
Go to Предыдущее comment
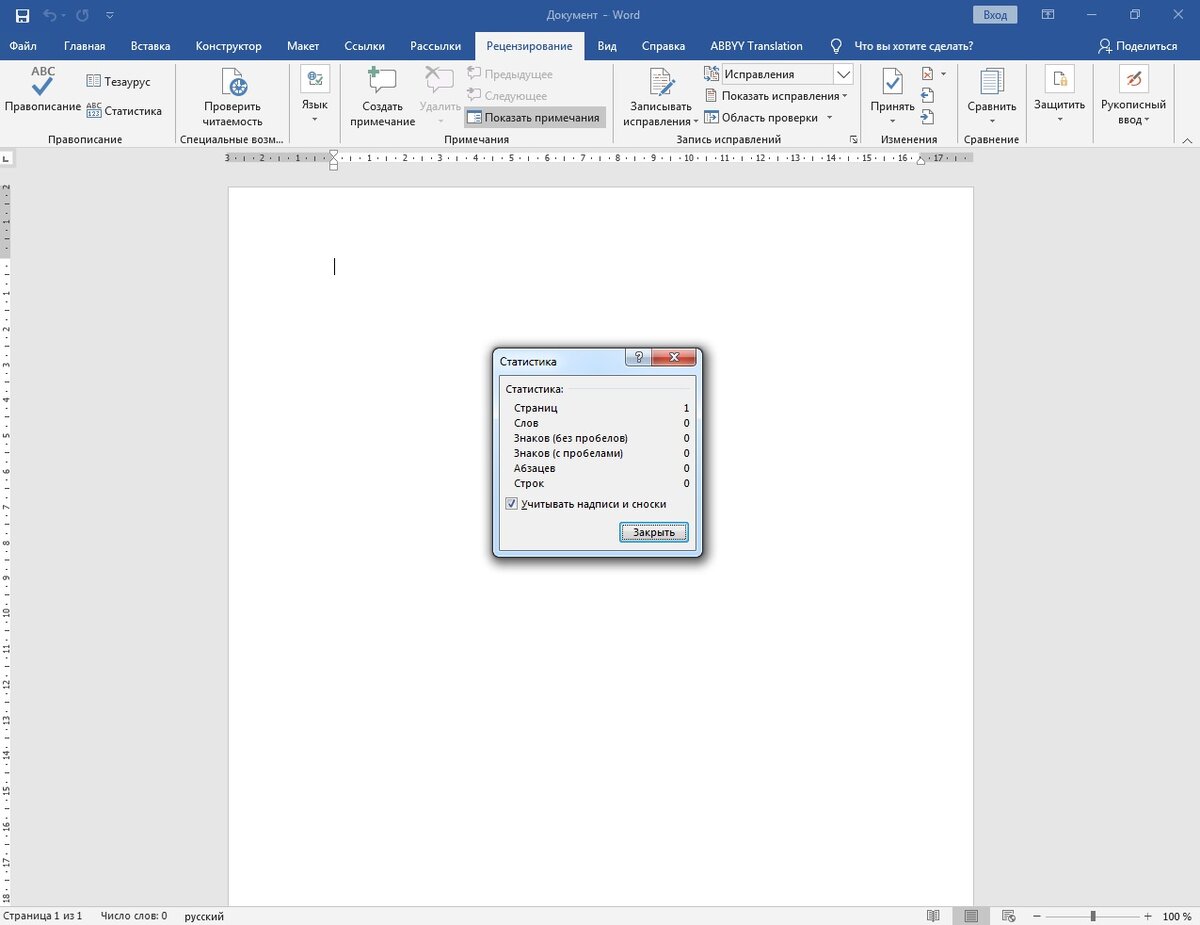510,74
